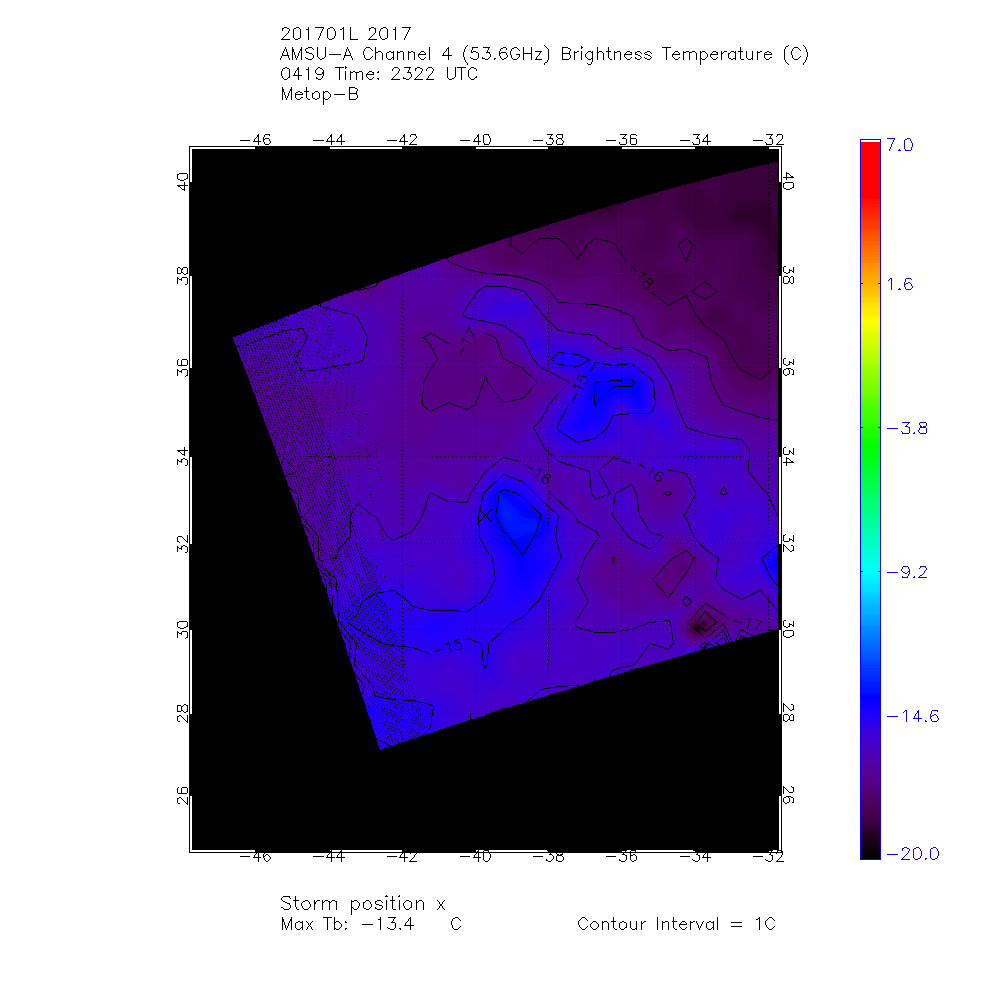Click the 26 latitude label on left axis

point(181,795)
